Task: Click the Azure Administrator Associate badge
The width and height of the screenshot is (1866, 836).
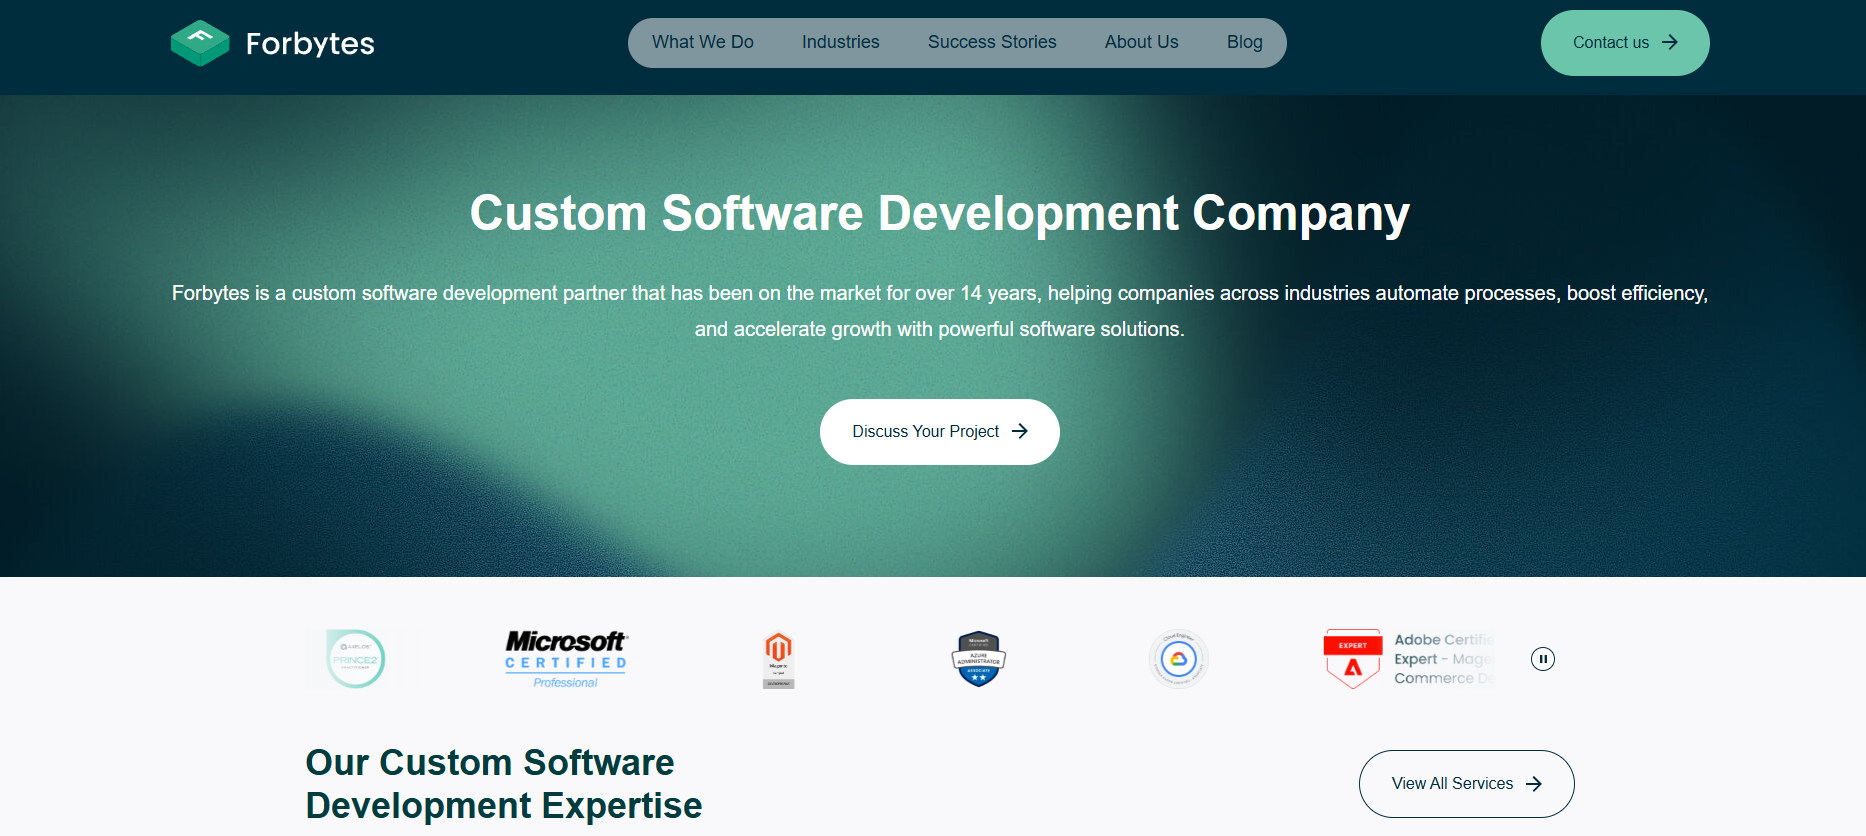Action: pos(978,659)
